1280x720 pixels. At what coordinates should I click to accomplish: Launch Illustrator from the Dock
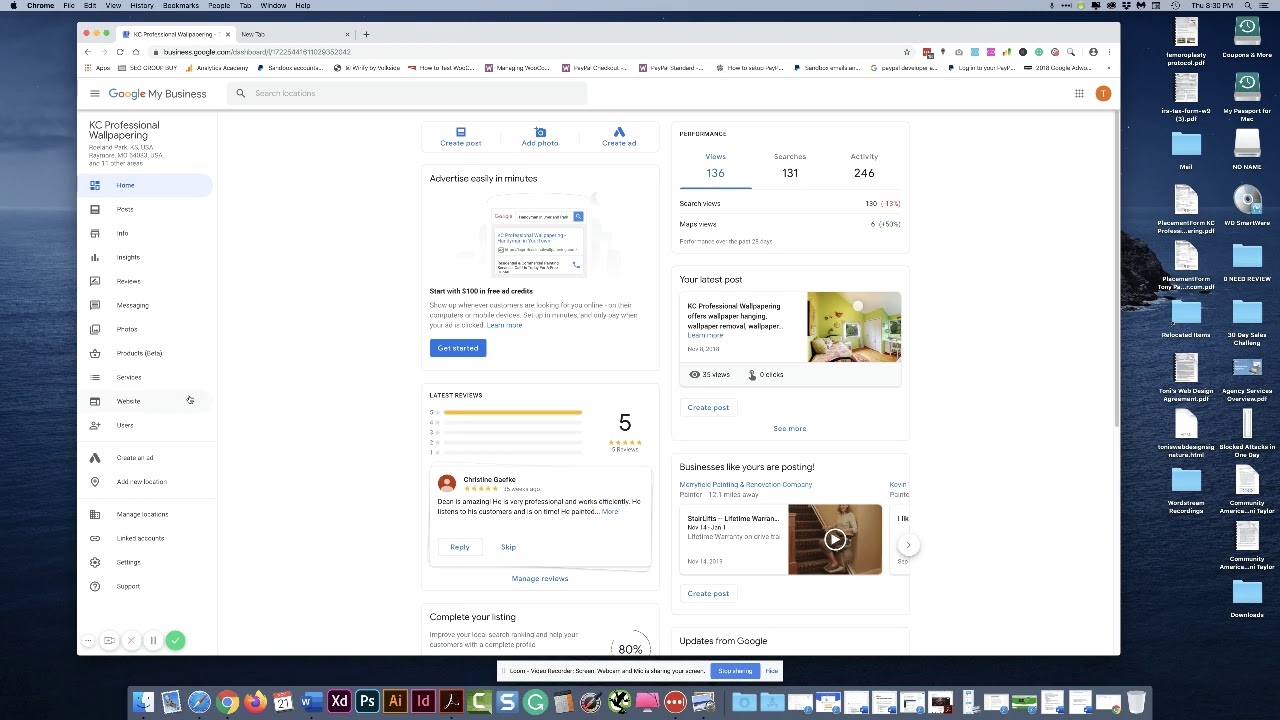pyautogui.click(x=395, y=702)
